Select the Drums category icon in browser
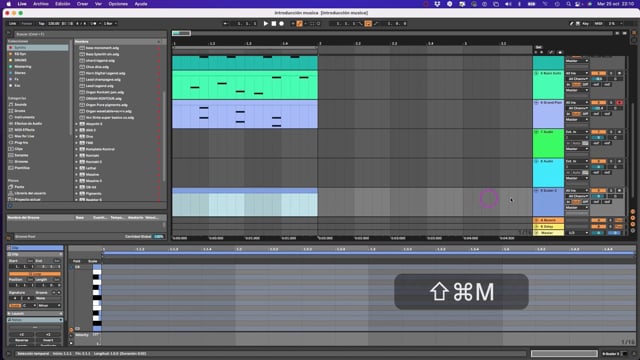 tap(11, 111)
